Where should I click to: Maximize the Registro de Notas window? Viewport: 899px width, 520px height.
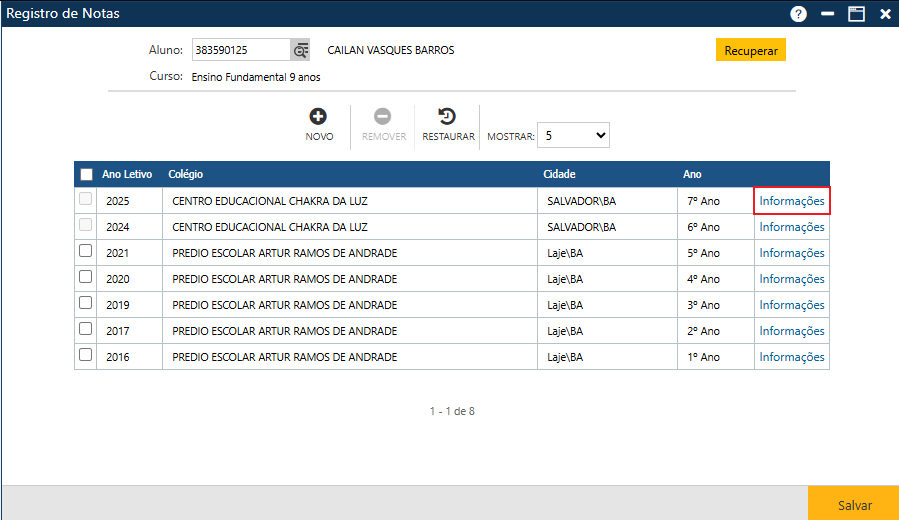857,14
